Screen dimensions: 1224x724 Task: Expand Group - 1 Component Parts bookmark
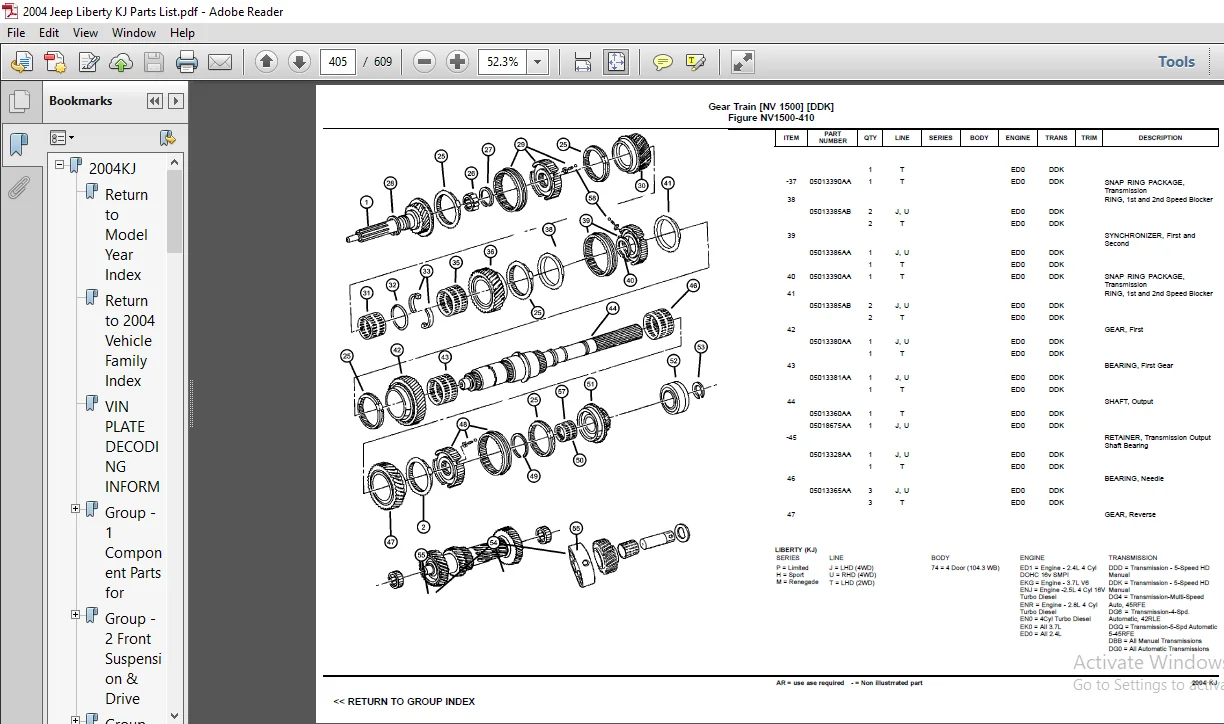75,509
